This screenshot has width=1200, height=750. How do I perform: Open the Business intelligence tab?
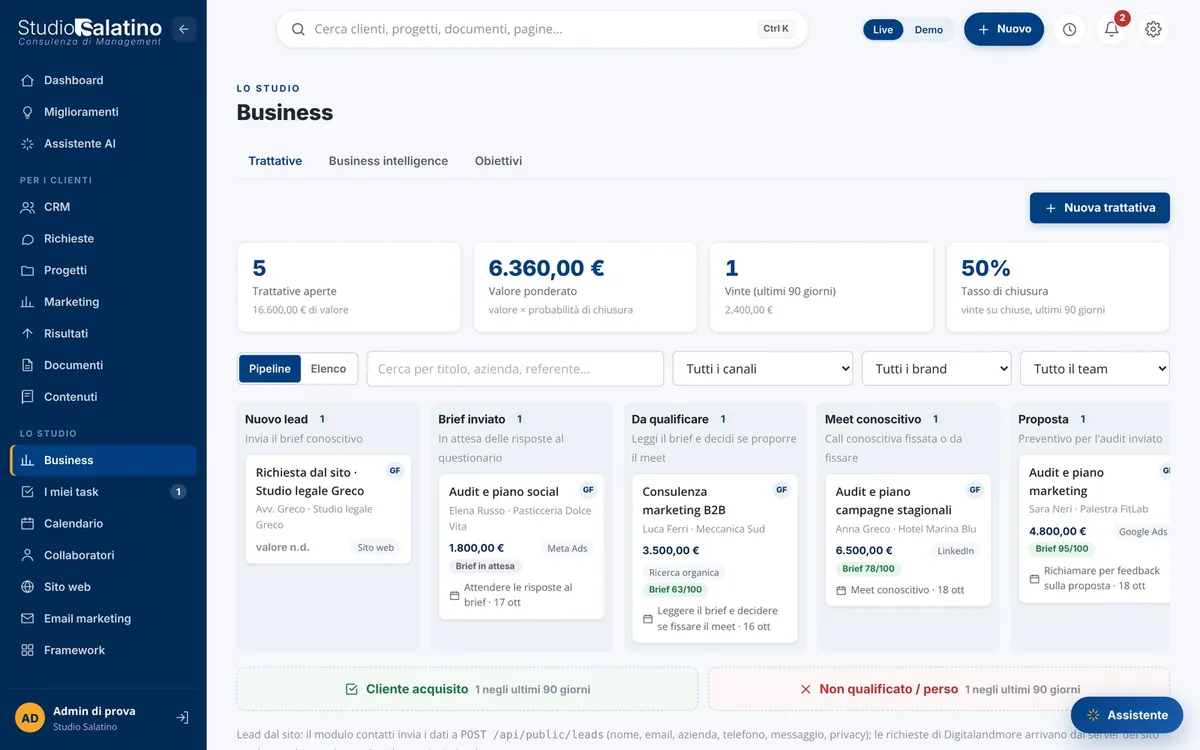pyautogui.click(x=388, y=161)
